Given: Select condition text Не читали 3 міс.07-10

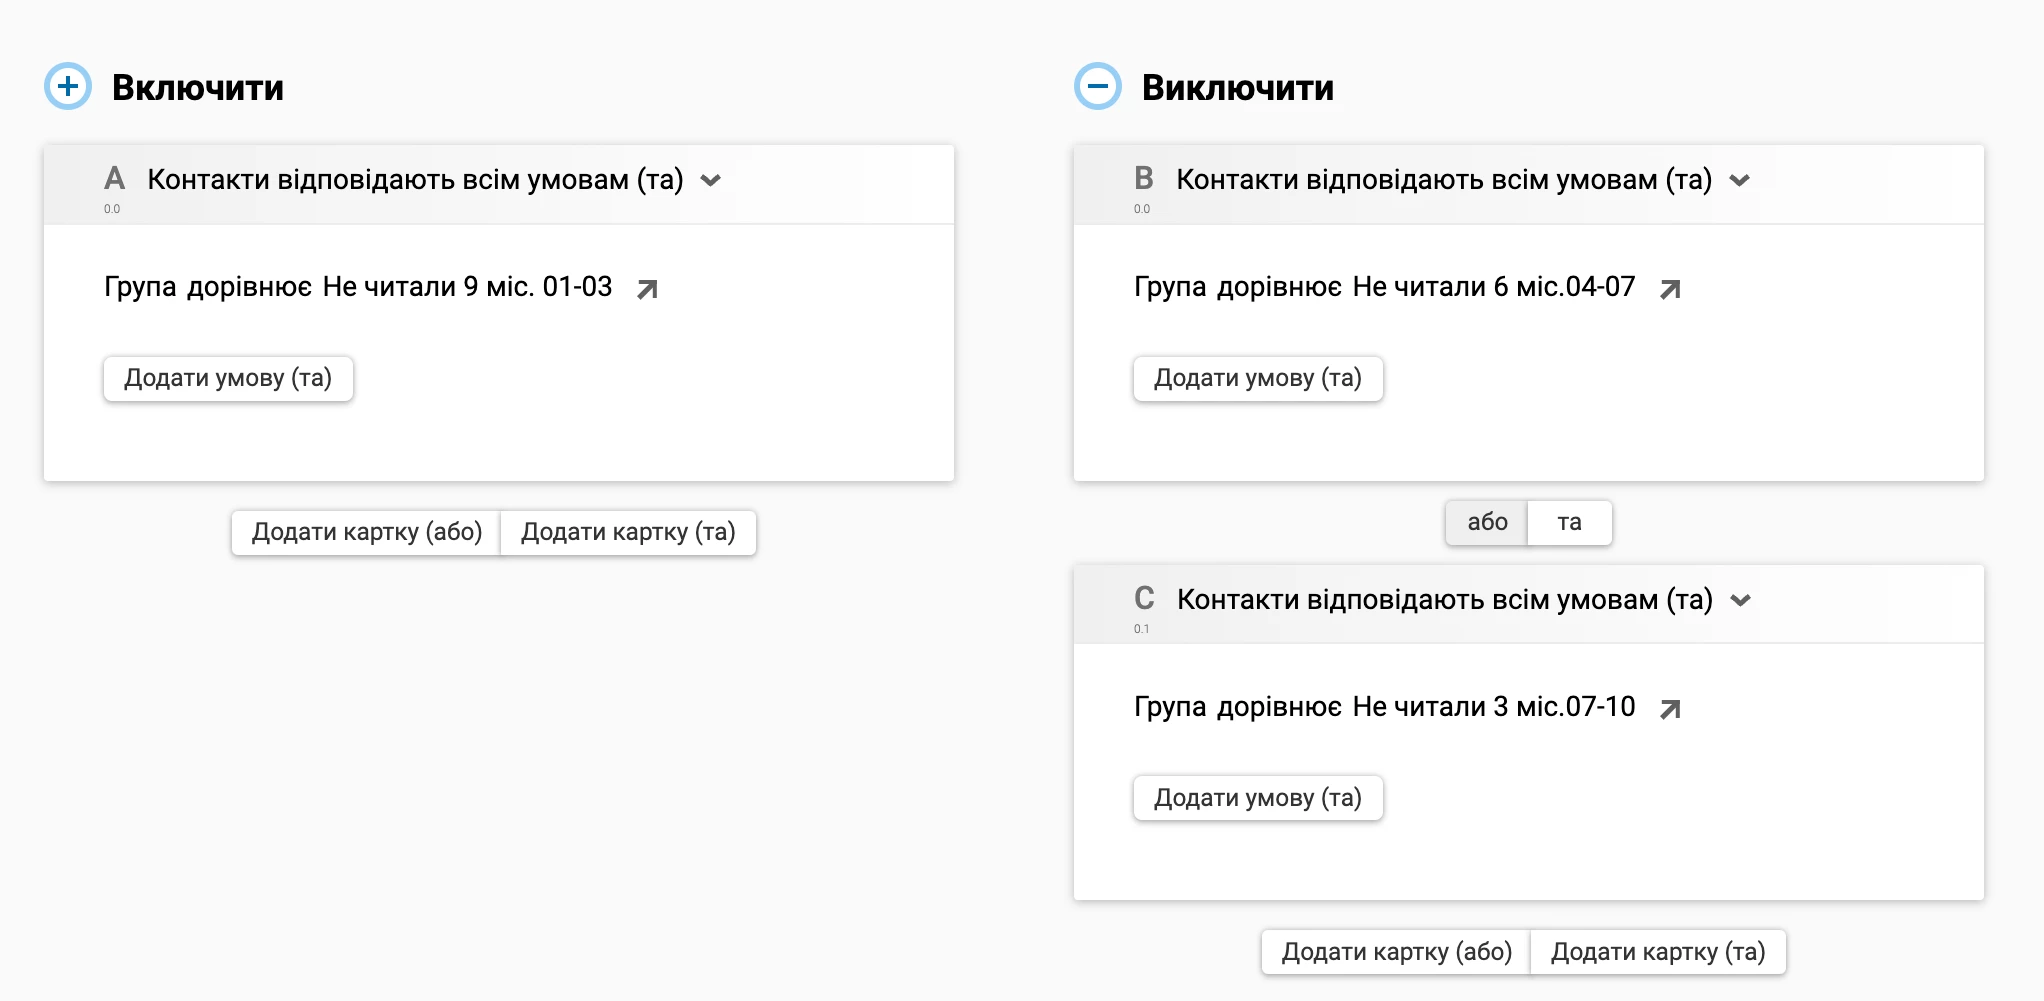Looking at the screenshot, I should click(1494, 707).
